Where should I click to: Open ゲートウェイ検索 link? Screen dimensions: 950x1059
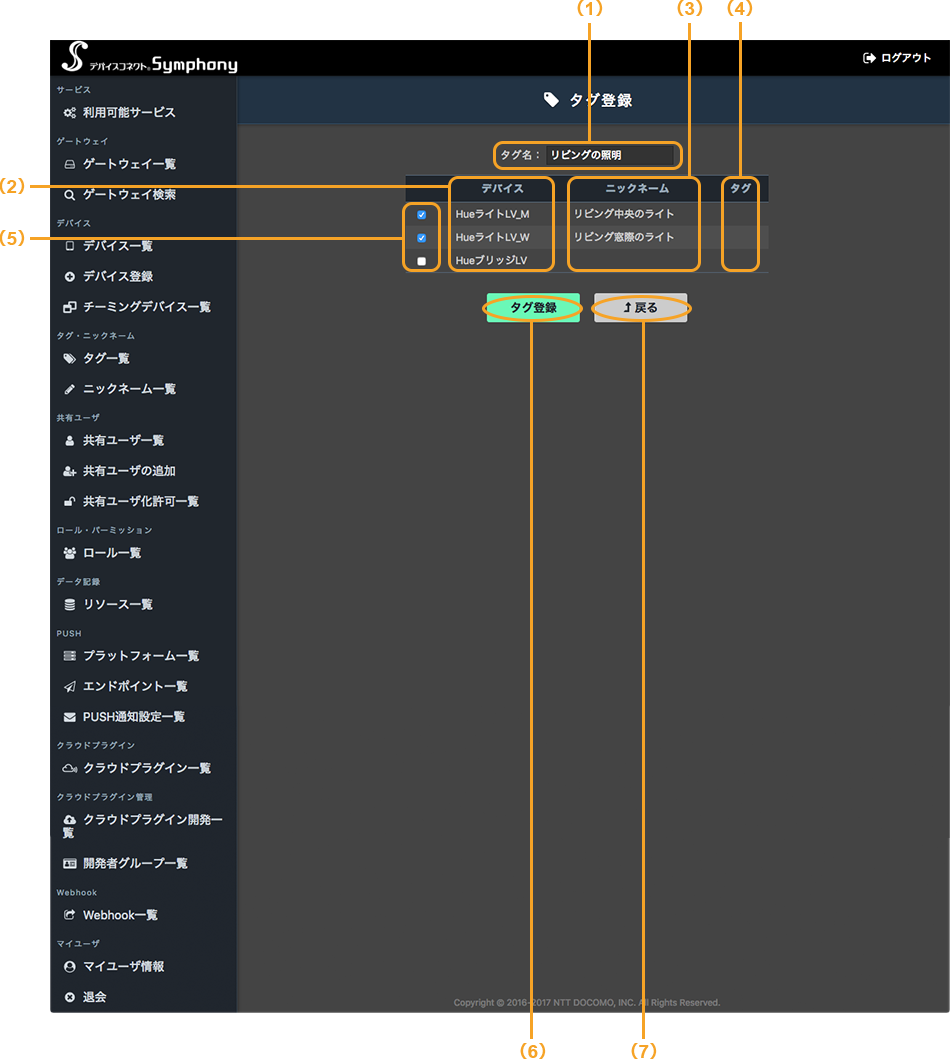[x=129, y=195]
